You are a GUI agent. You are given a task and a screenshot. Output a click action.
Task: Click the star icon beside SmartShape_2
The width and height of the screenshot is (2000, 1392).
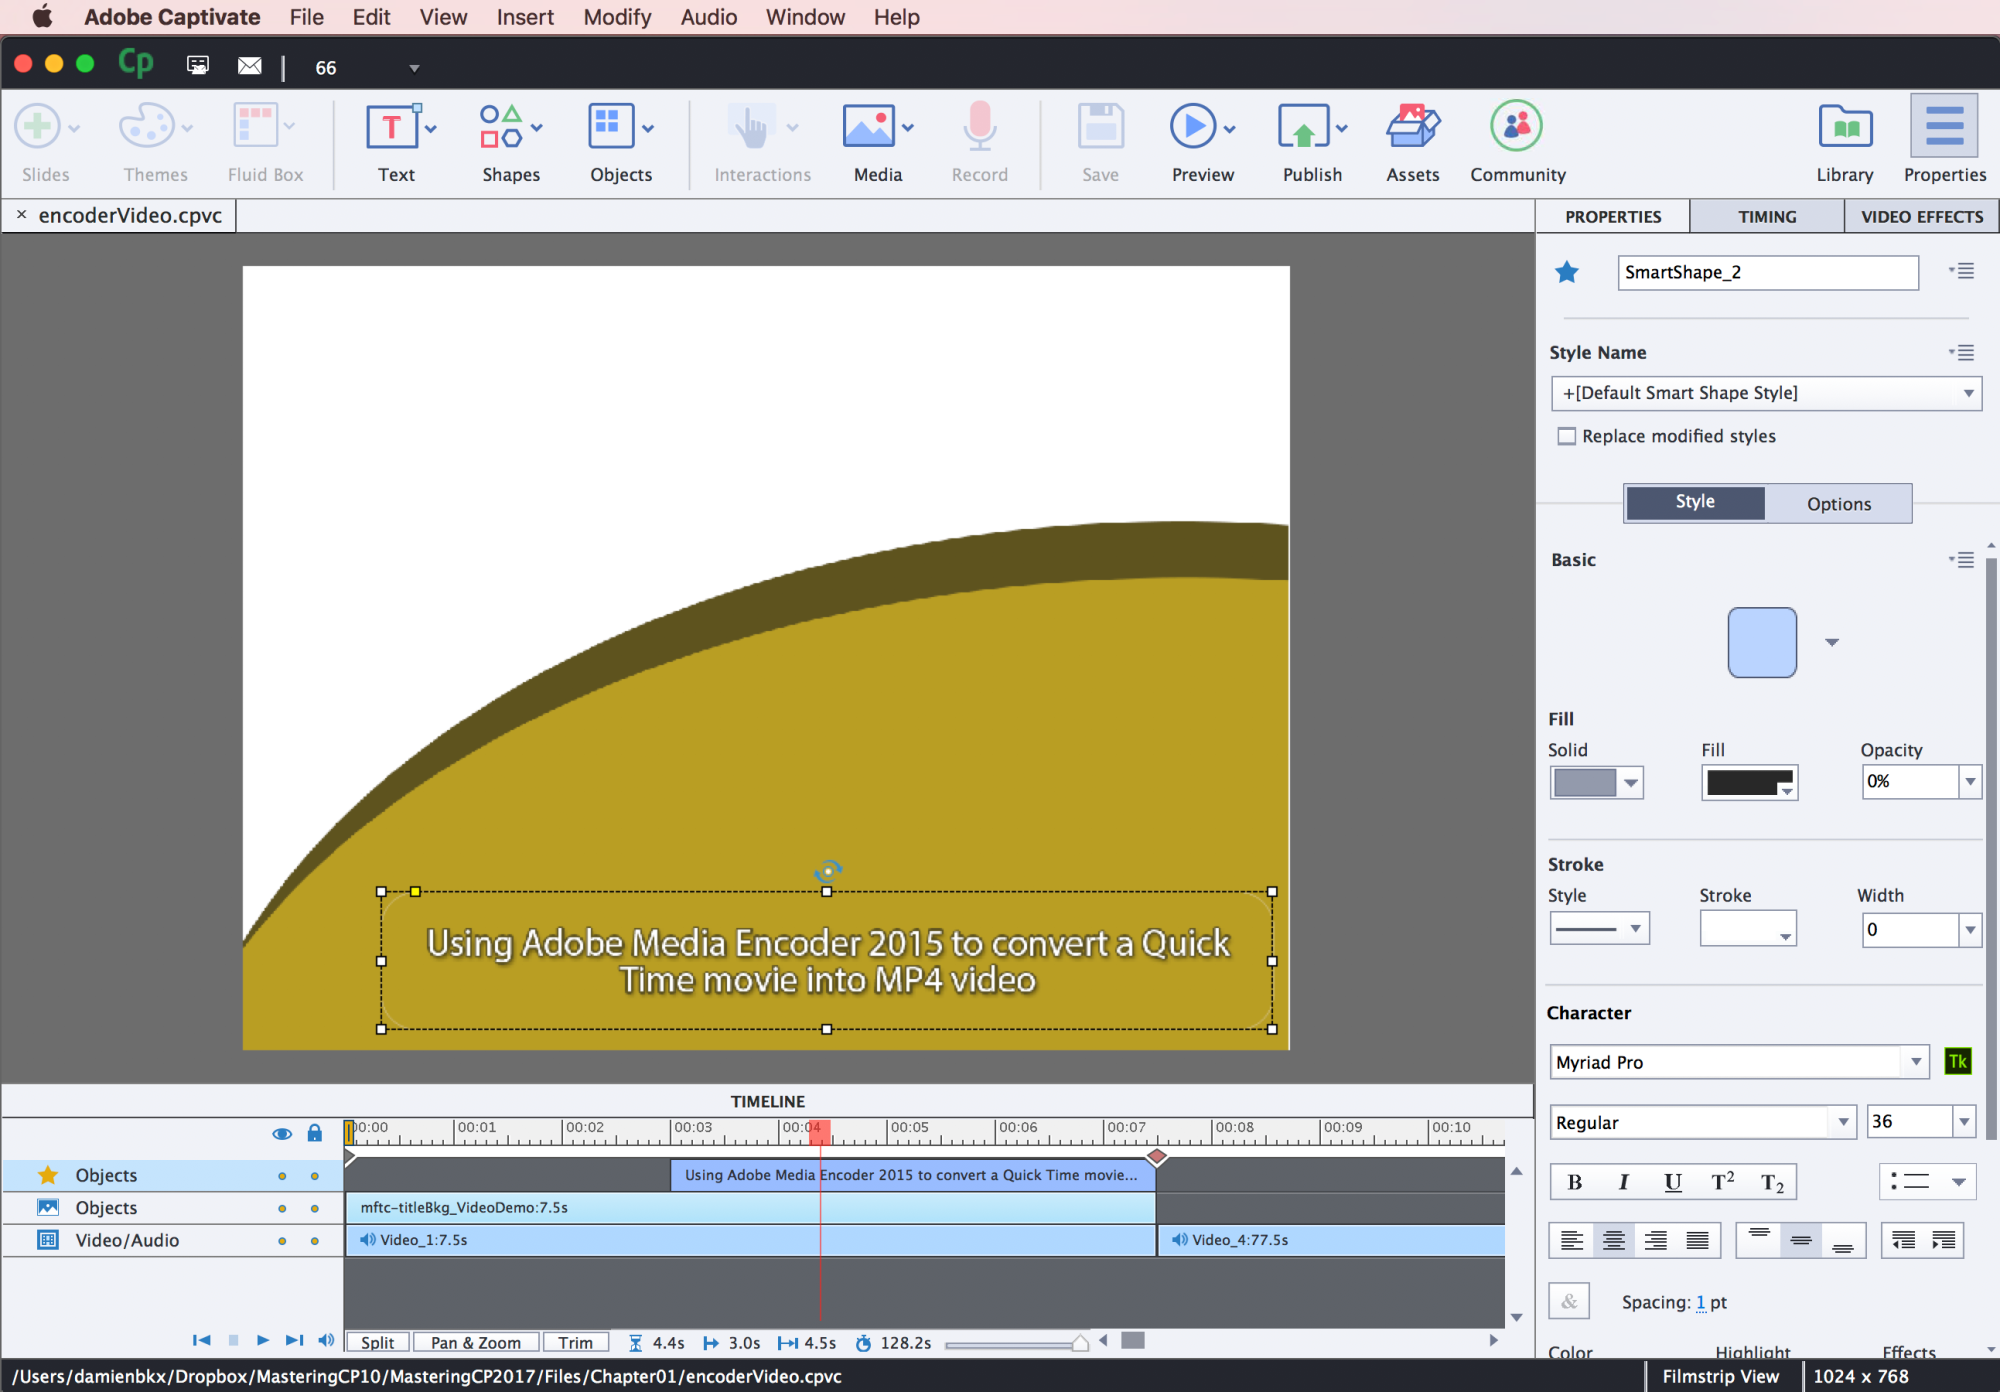coord(1567,272)
